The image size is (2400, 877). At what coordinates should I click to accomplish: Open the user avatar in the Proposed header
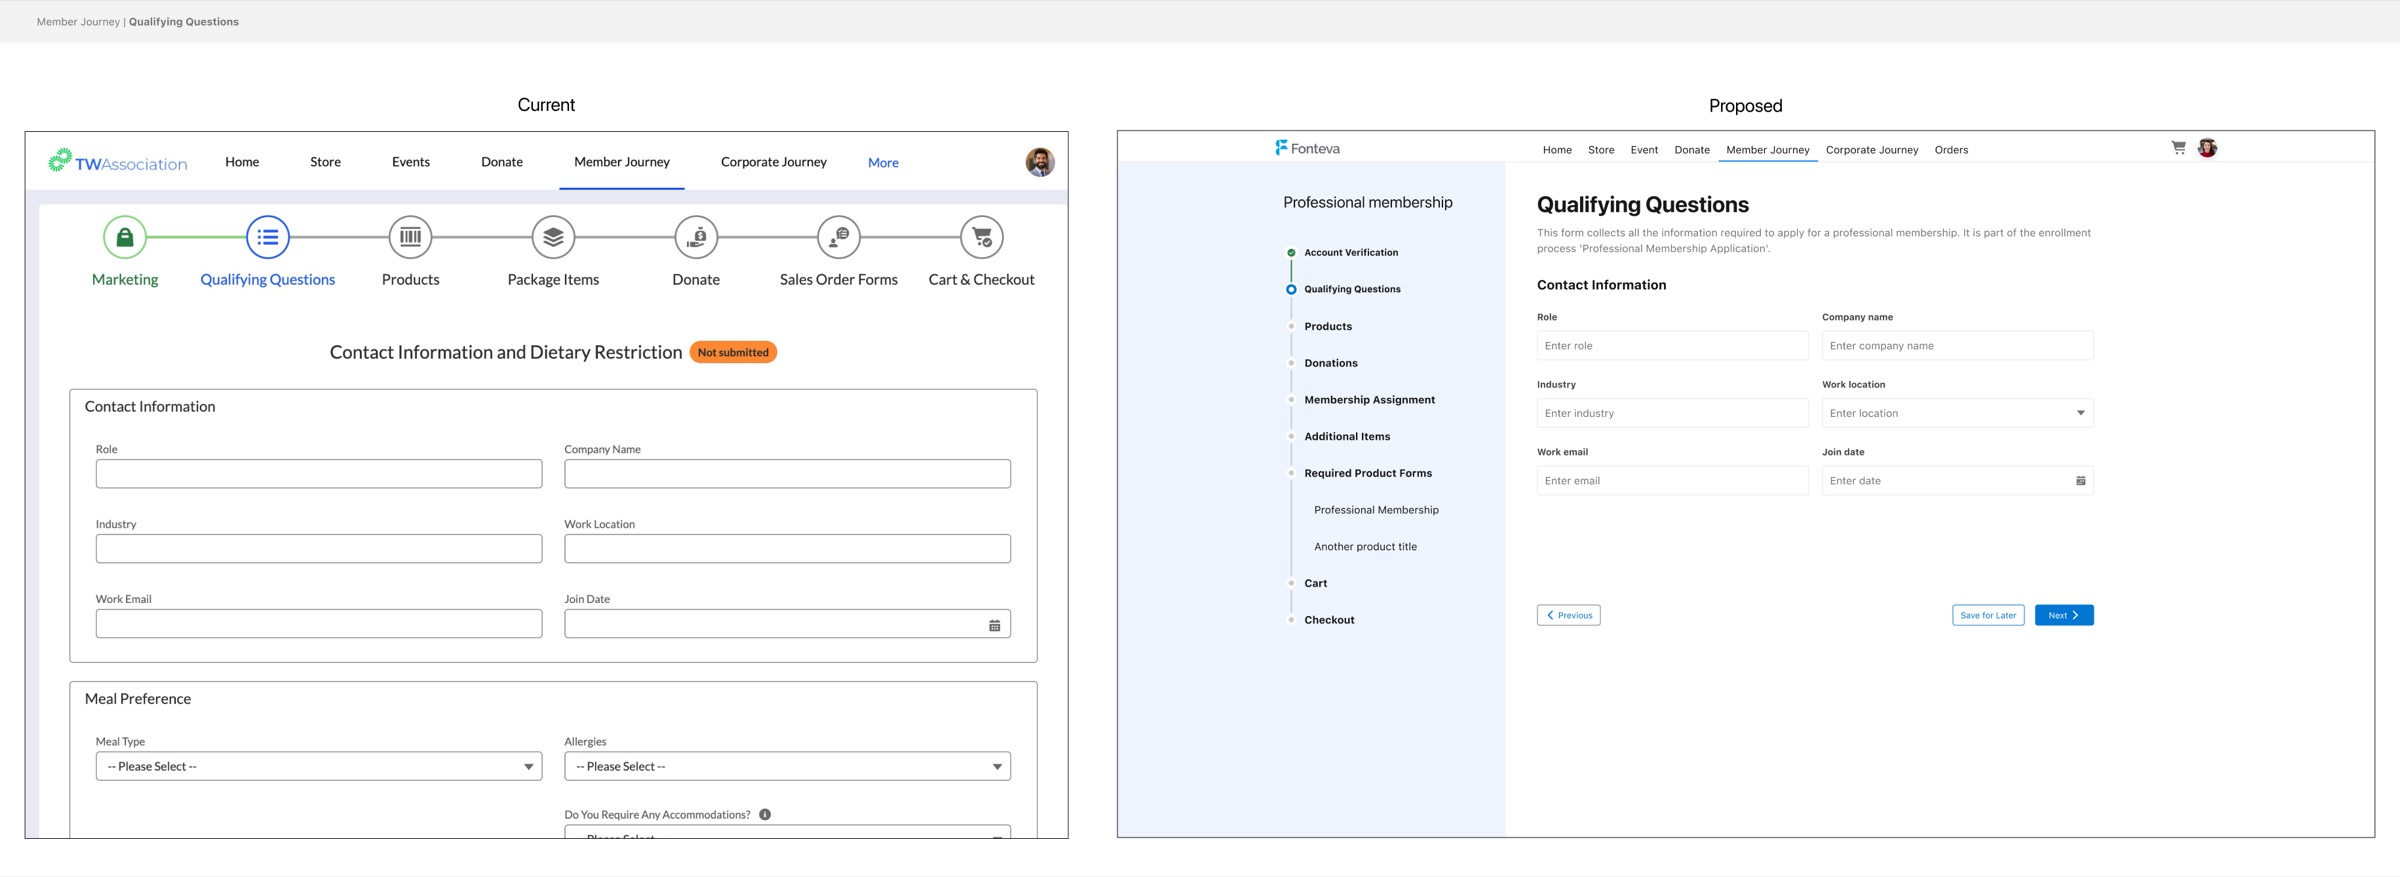2207,148
